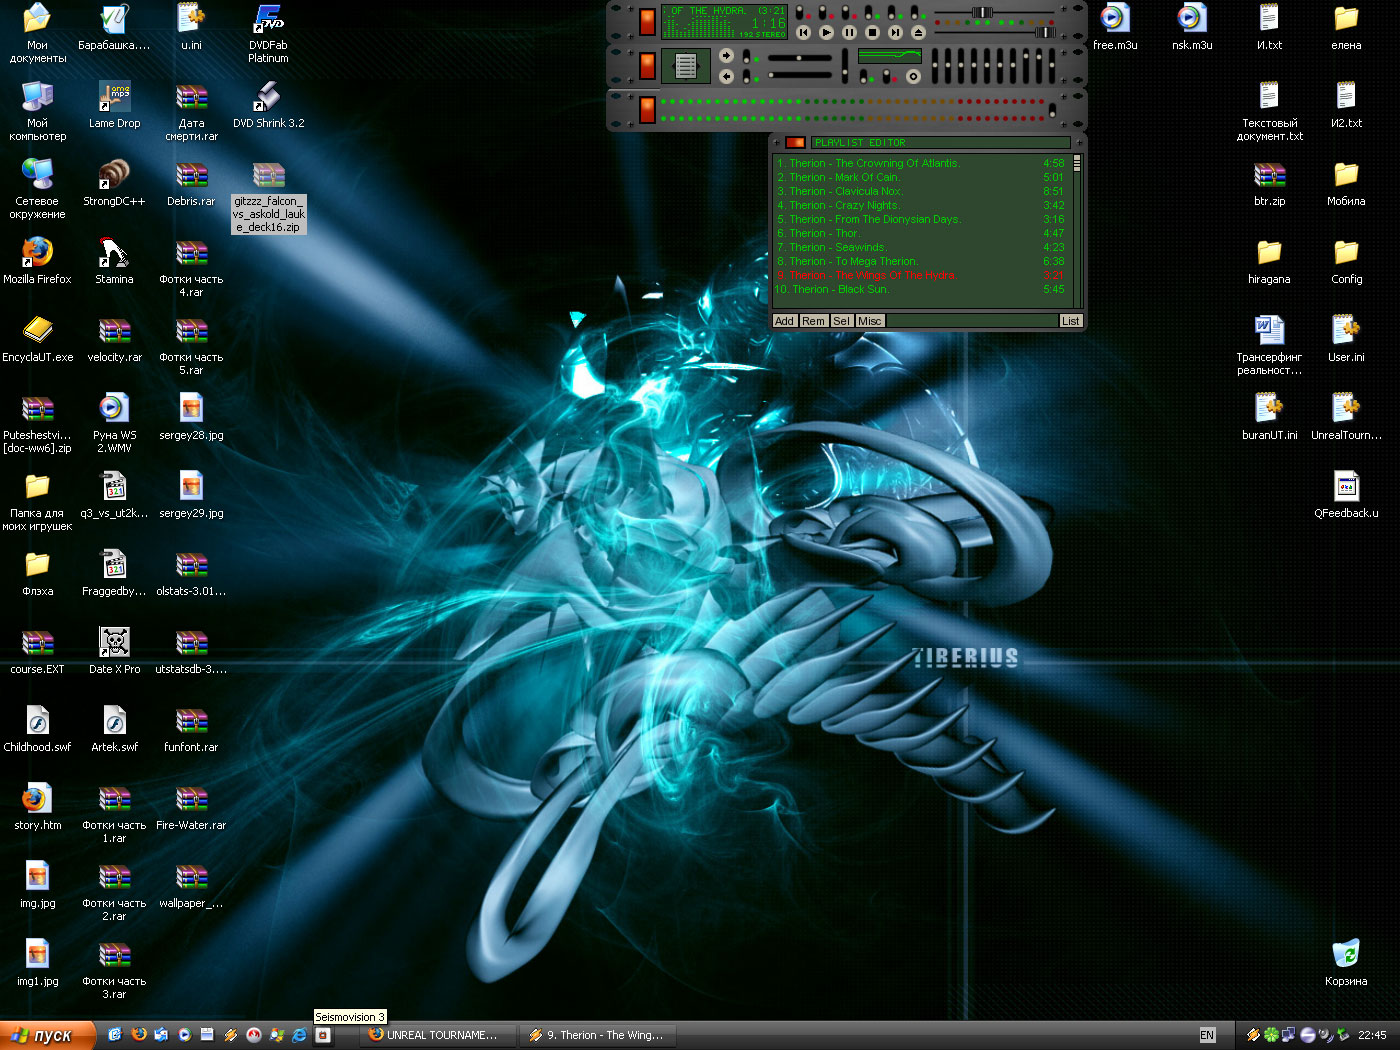
Task: Click the orange power button of main player
Action: coord(647,22)
